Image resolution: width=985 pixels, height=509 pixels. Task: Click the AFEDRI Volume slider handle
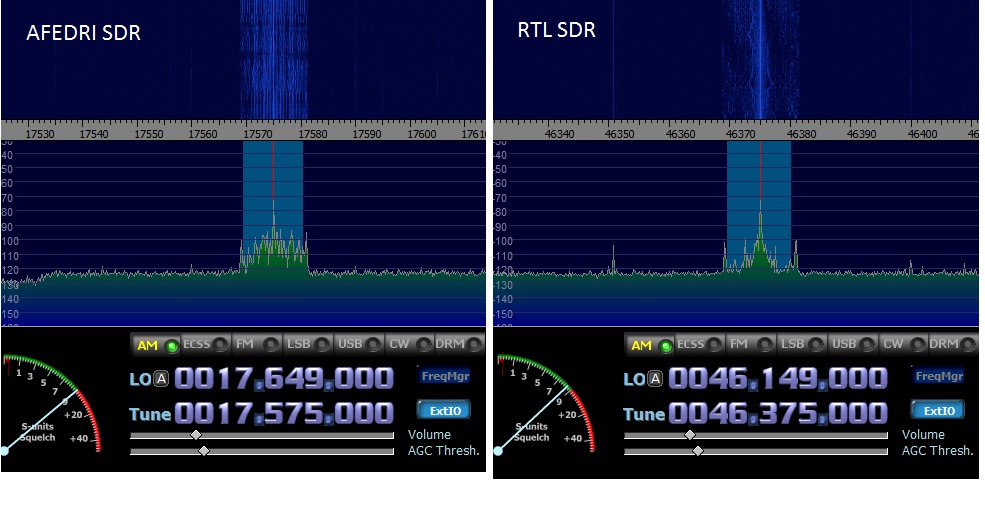pos(196,435)
